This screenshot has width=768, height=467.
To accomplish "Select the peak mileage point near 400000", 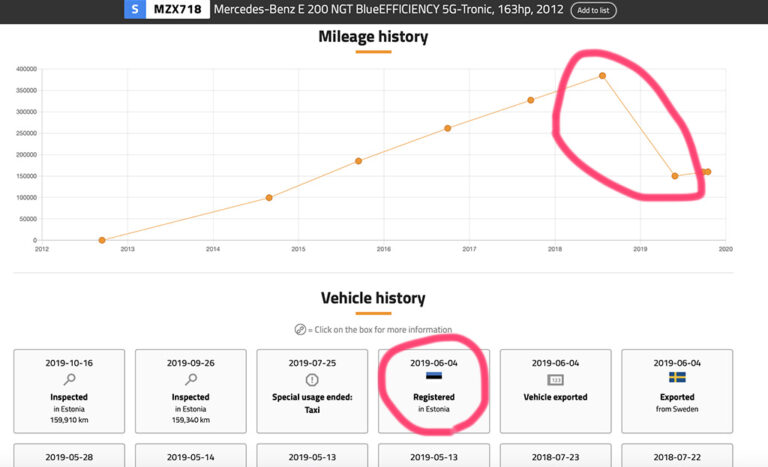I will 602,76.
